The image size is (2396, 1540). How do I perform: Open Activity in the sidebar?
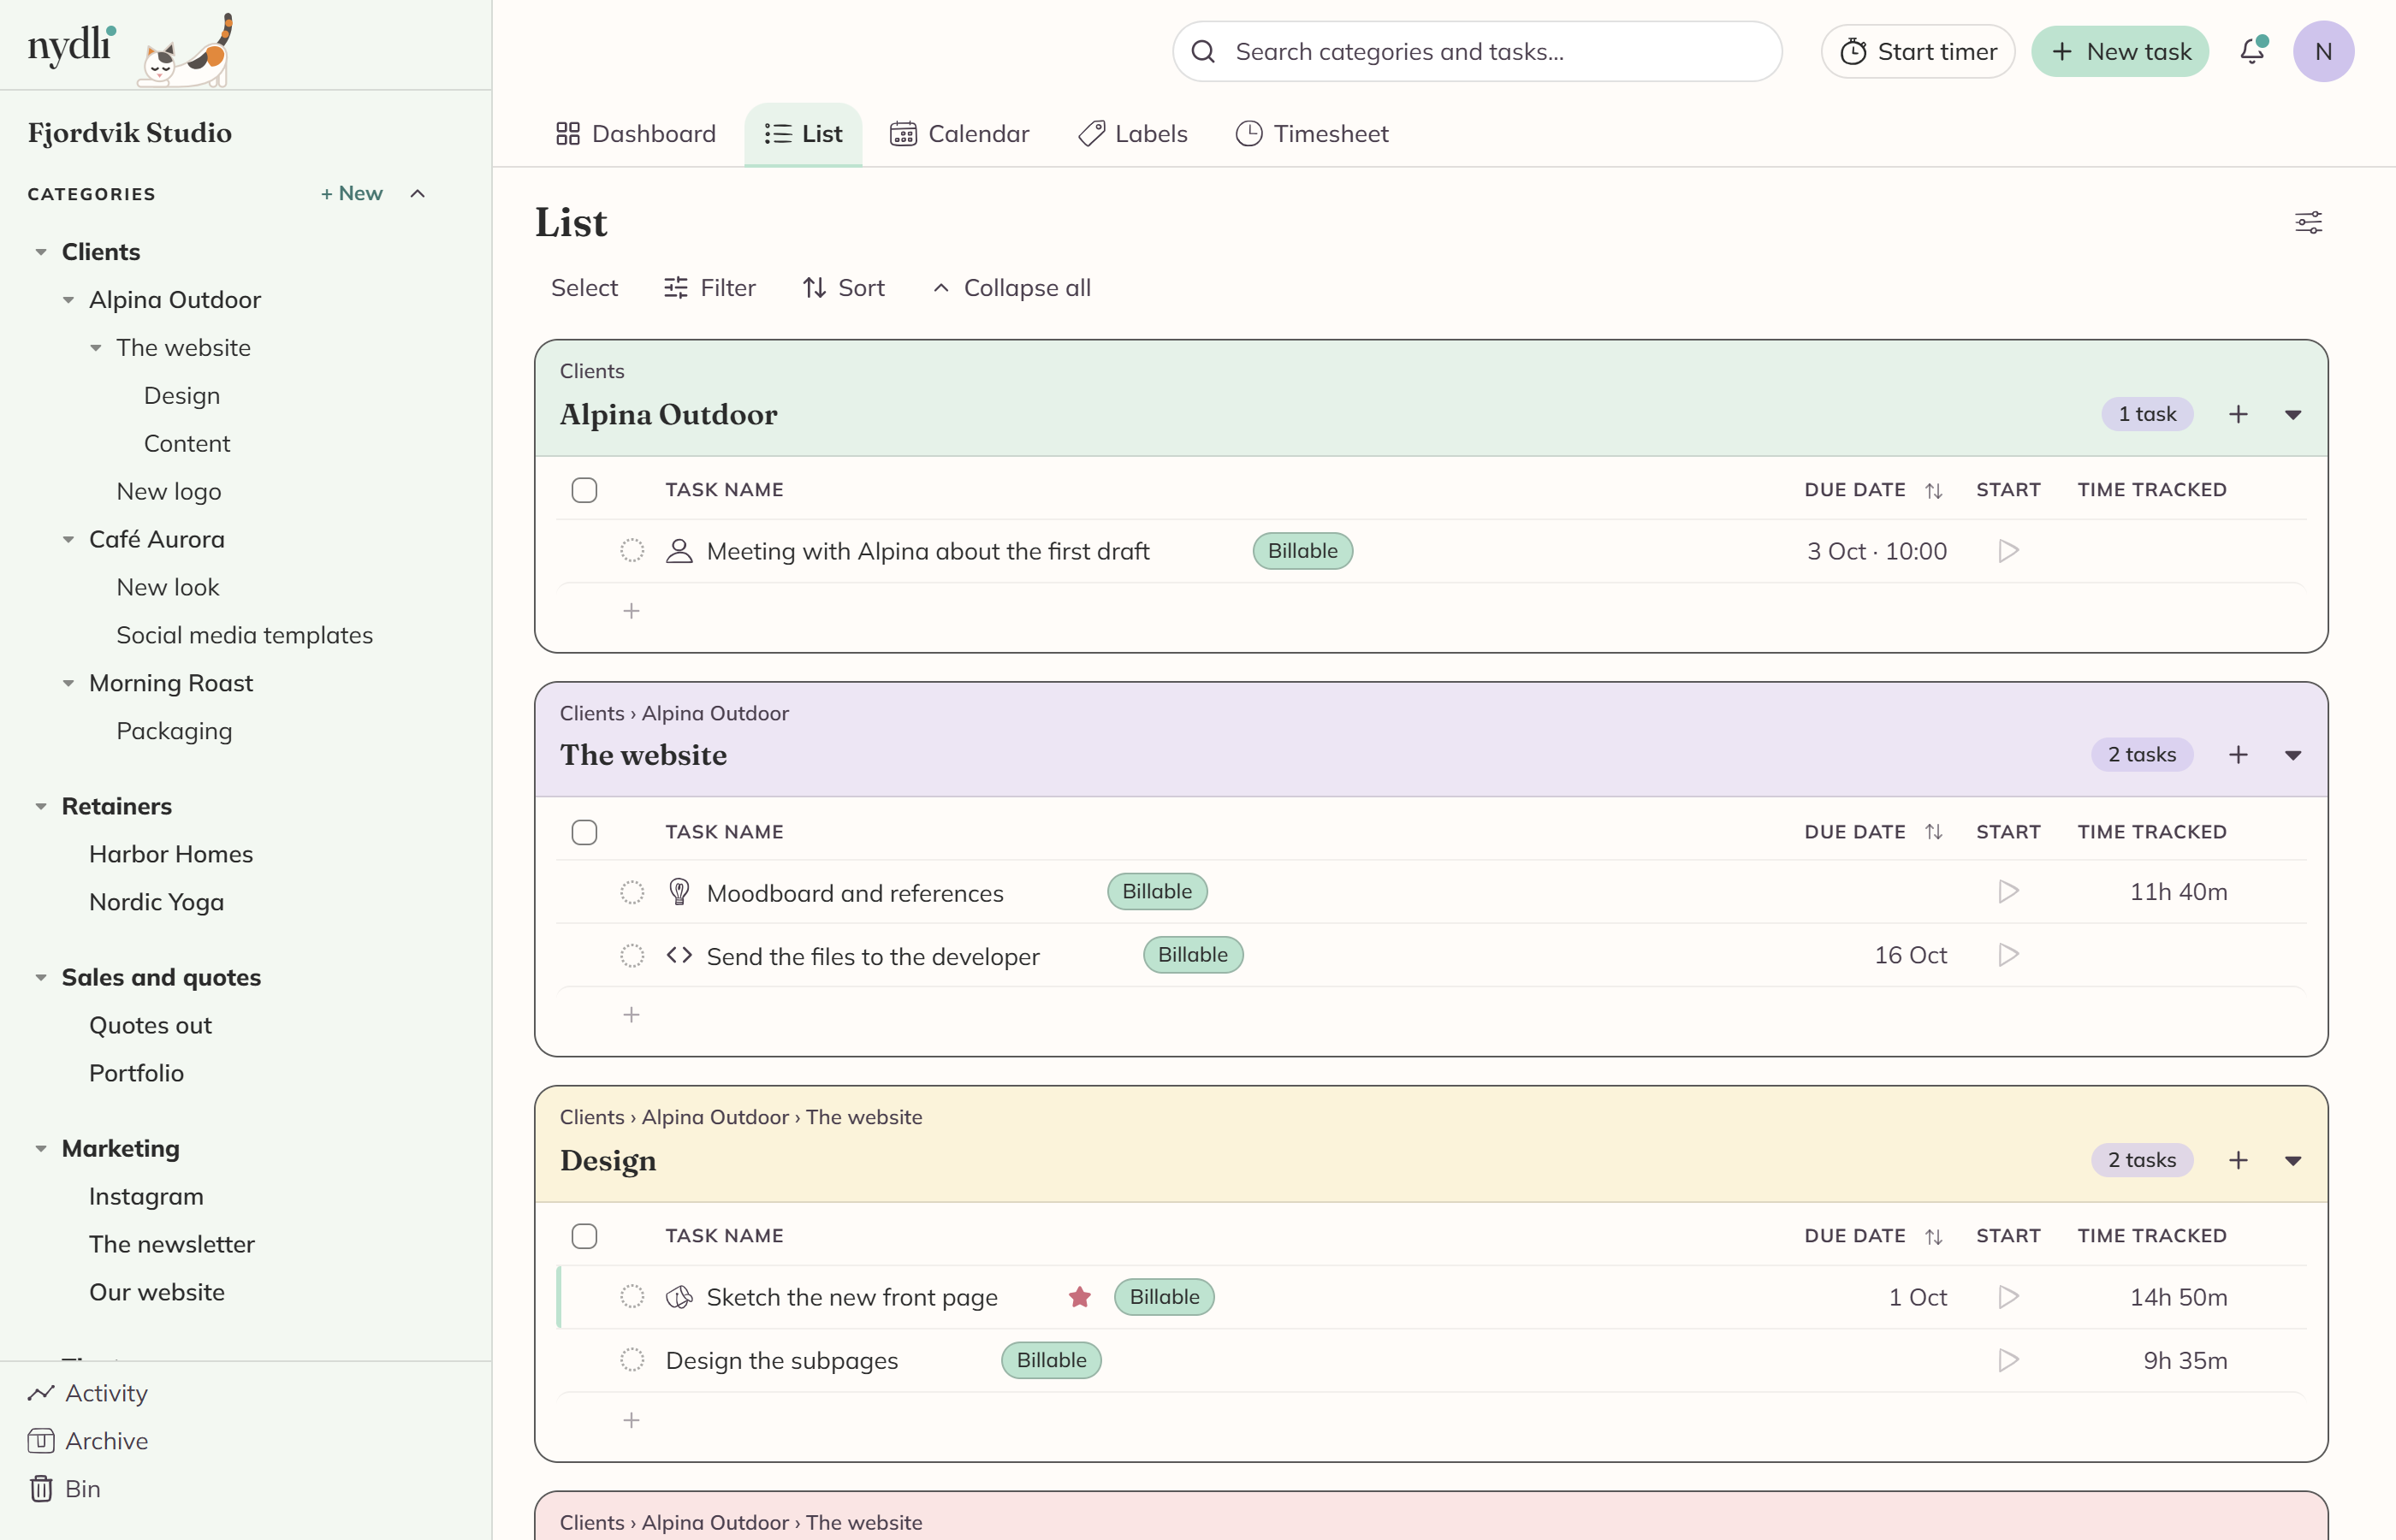click(88, 1393)
